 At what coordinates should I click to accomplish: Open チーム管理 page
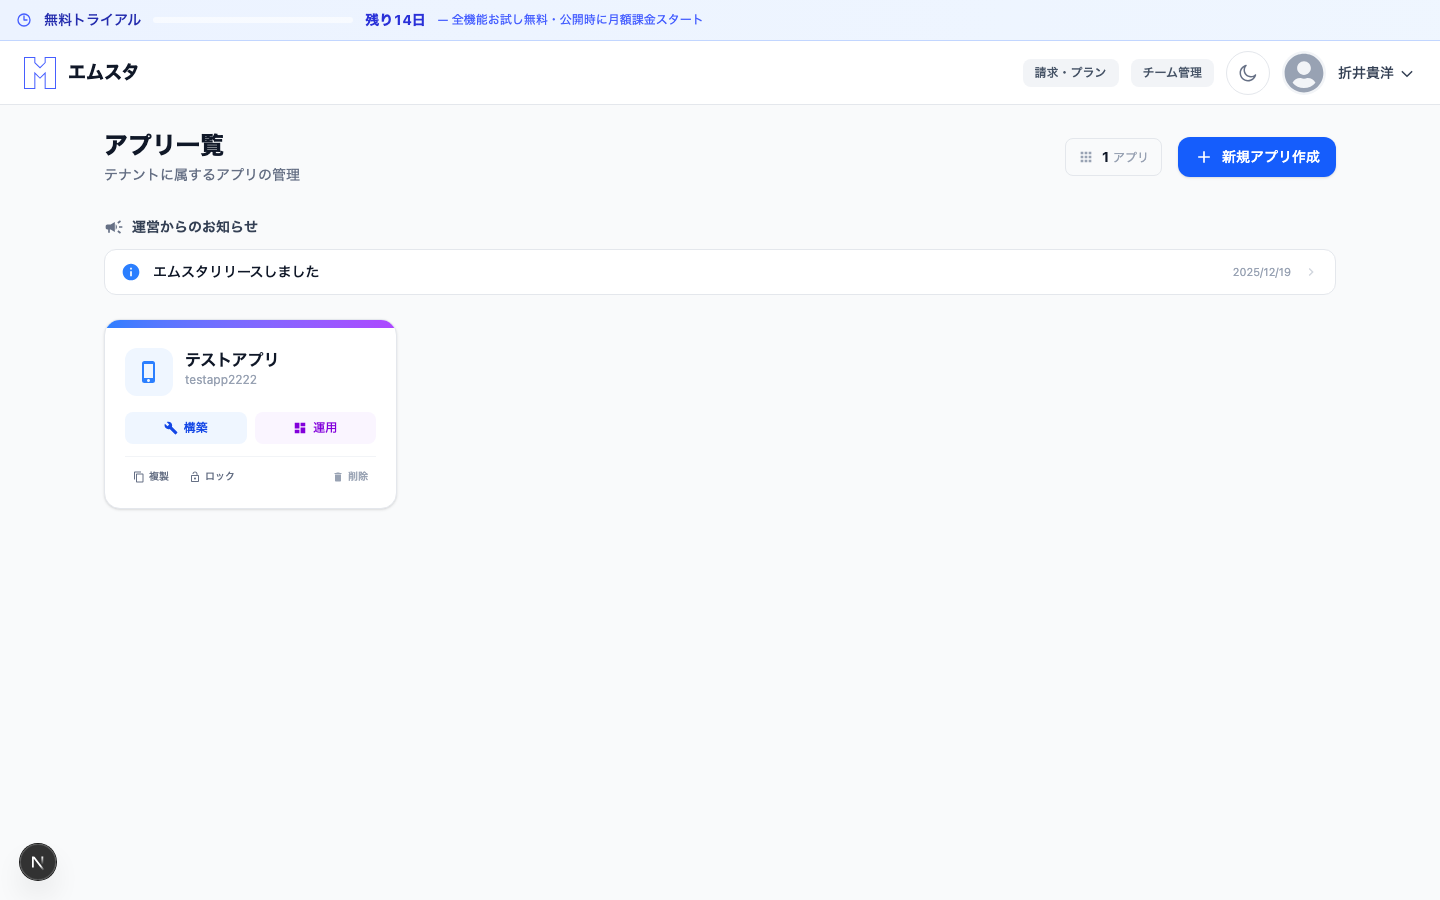(1172, 73)
